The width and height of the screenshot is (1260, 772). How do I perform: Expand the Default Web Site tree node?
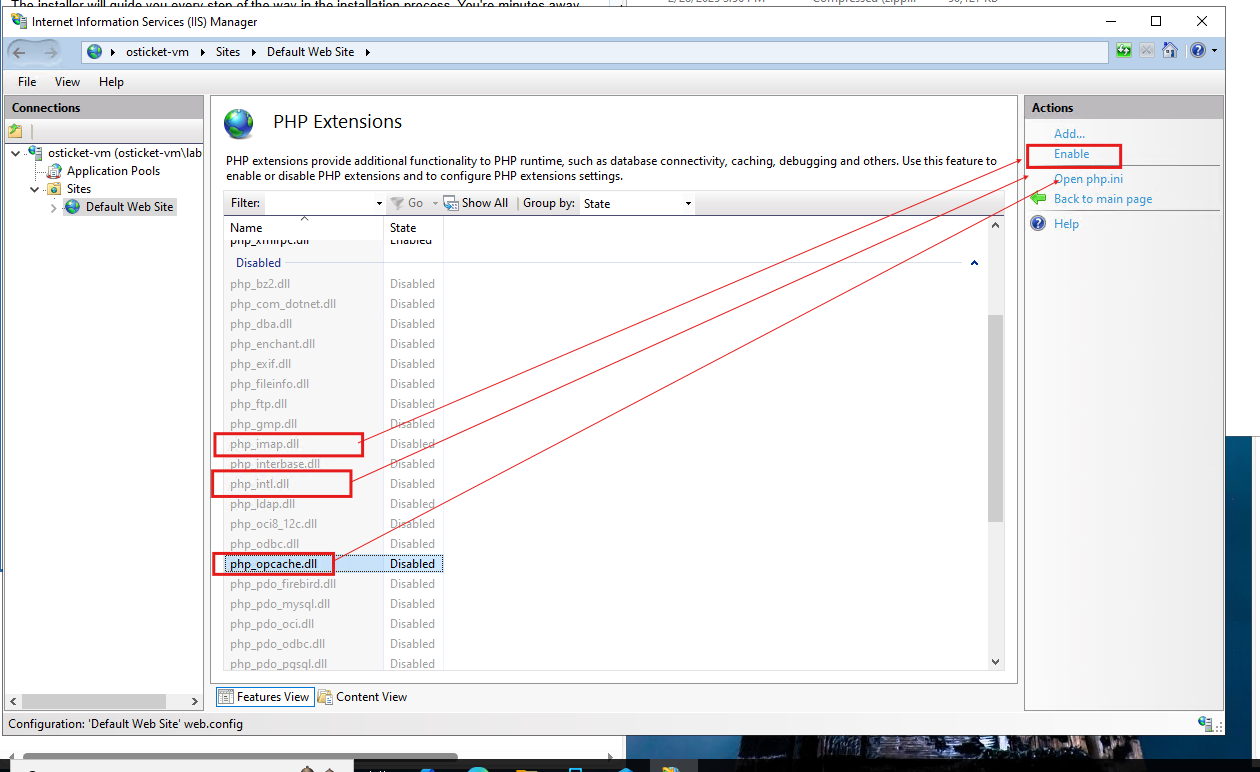point(54,207)
